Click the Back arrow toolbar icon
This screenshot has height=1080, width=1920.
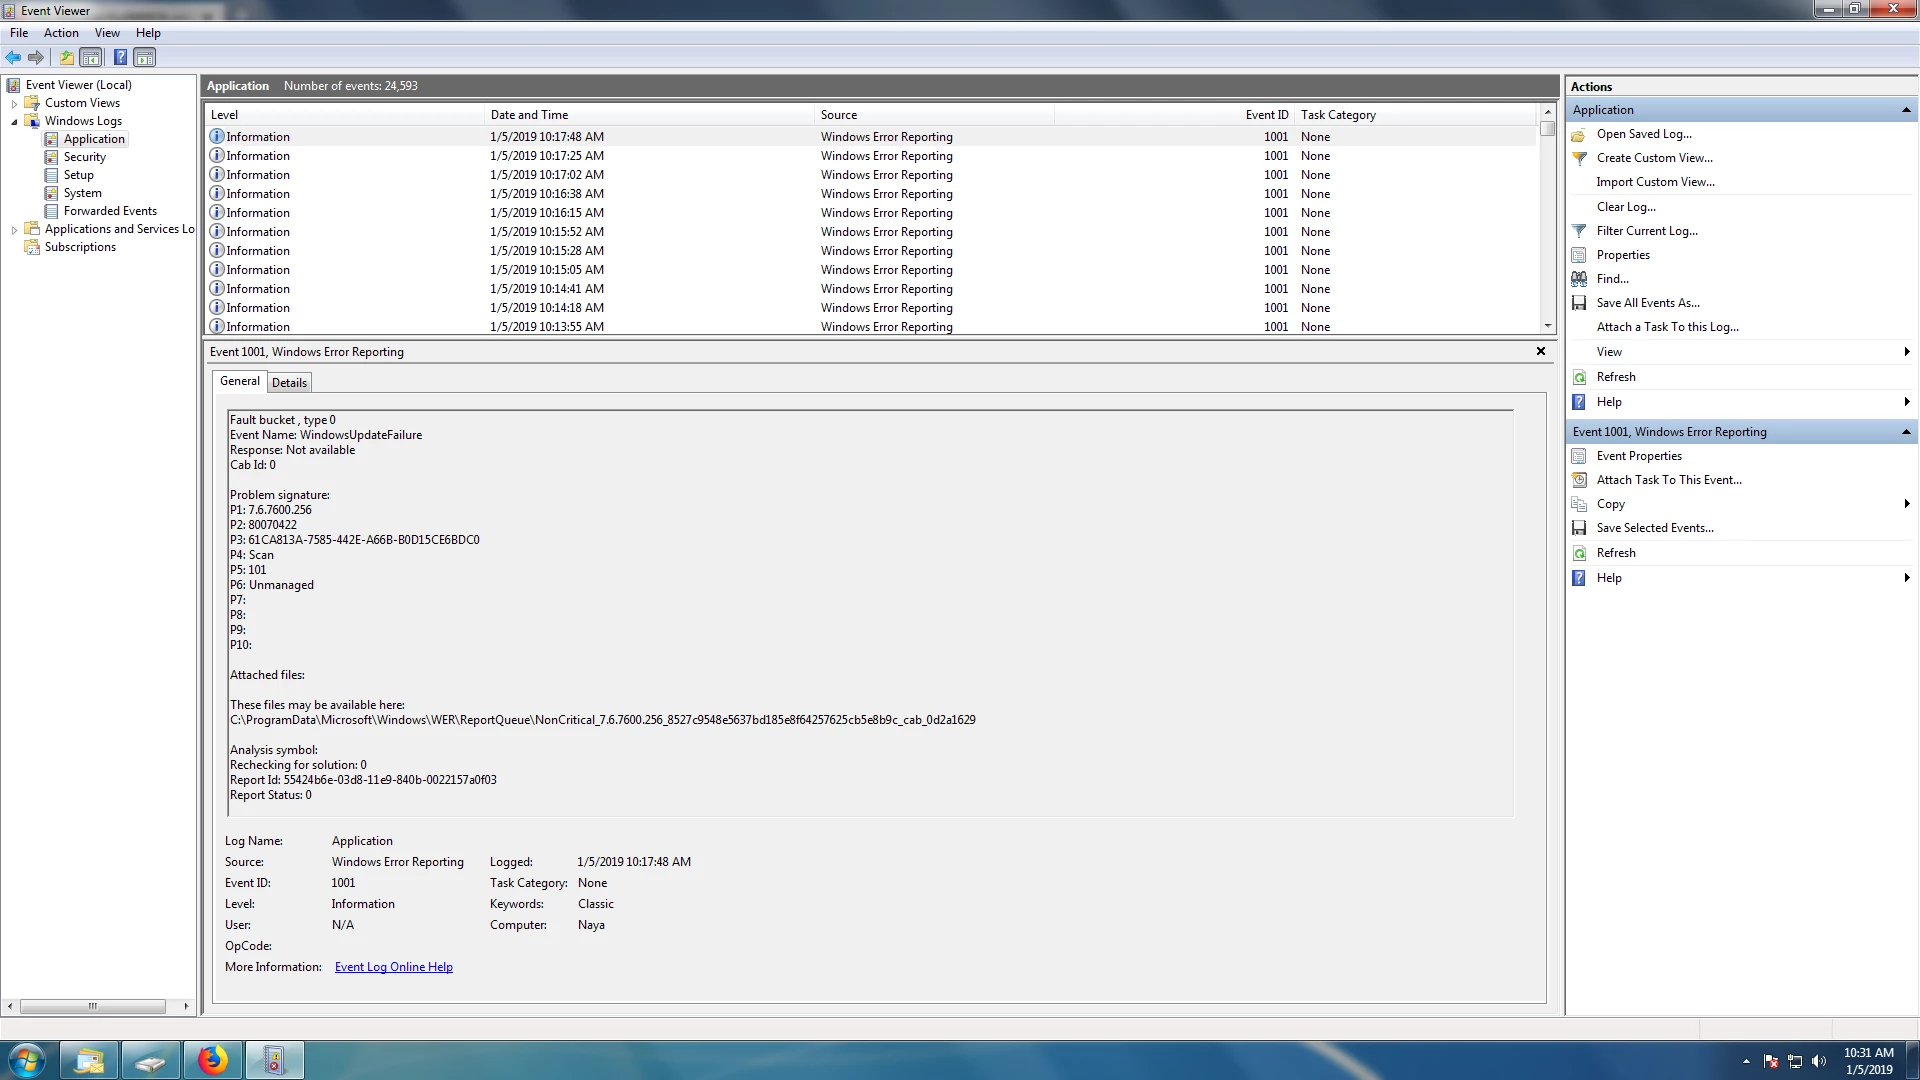[x=13, y=58]
